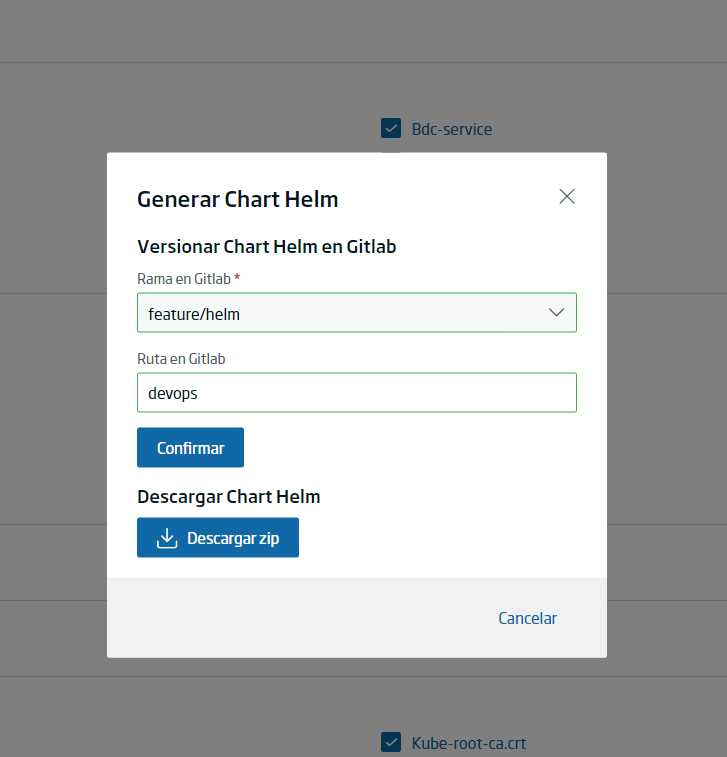Image resolution: width=727 pixels, height=757 pixels.
Task: Click the Descargar Chart Helm heading
Action: [228, 497]
